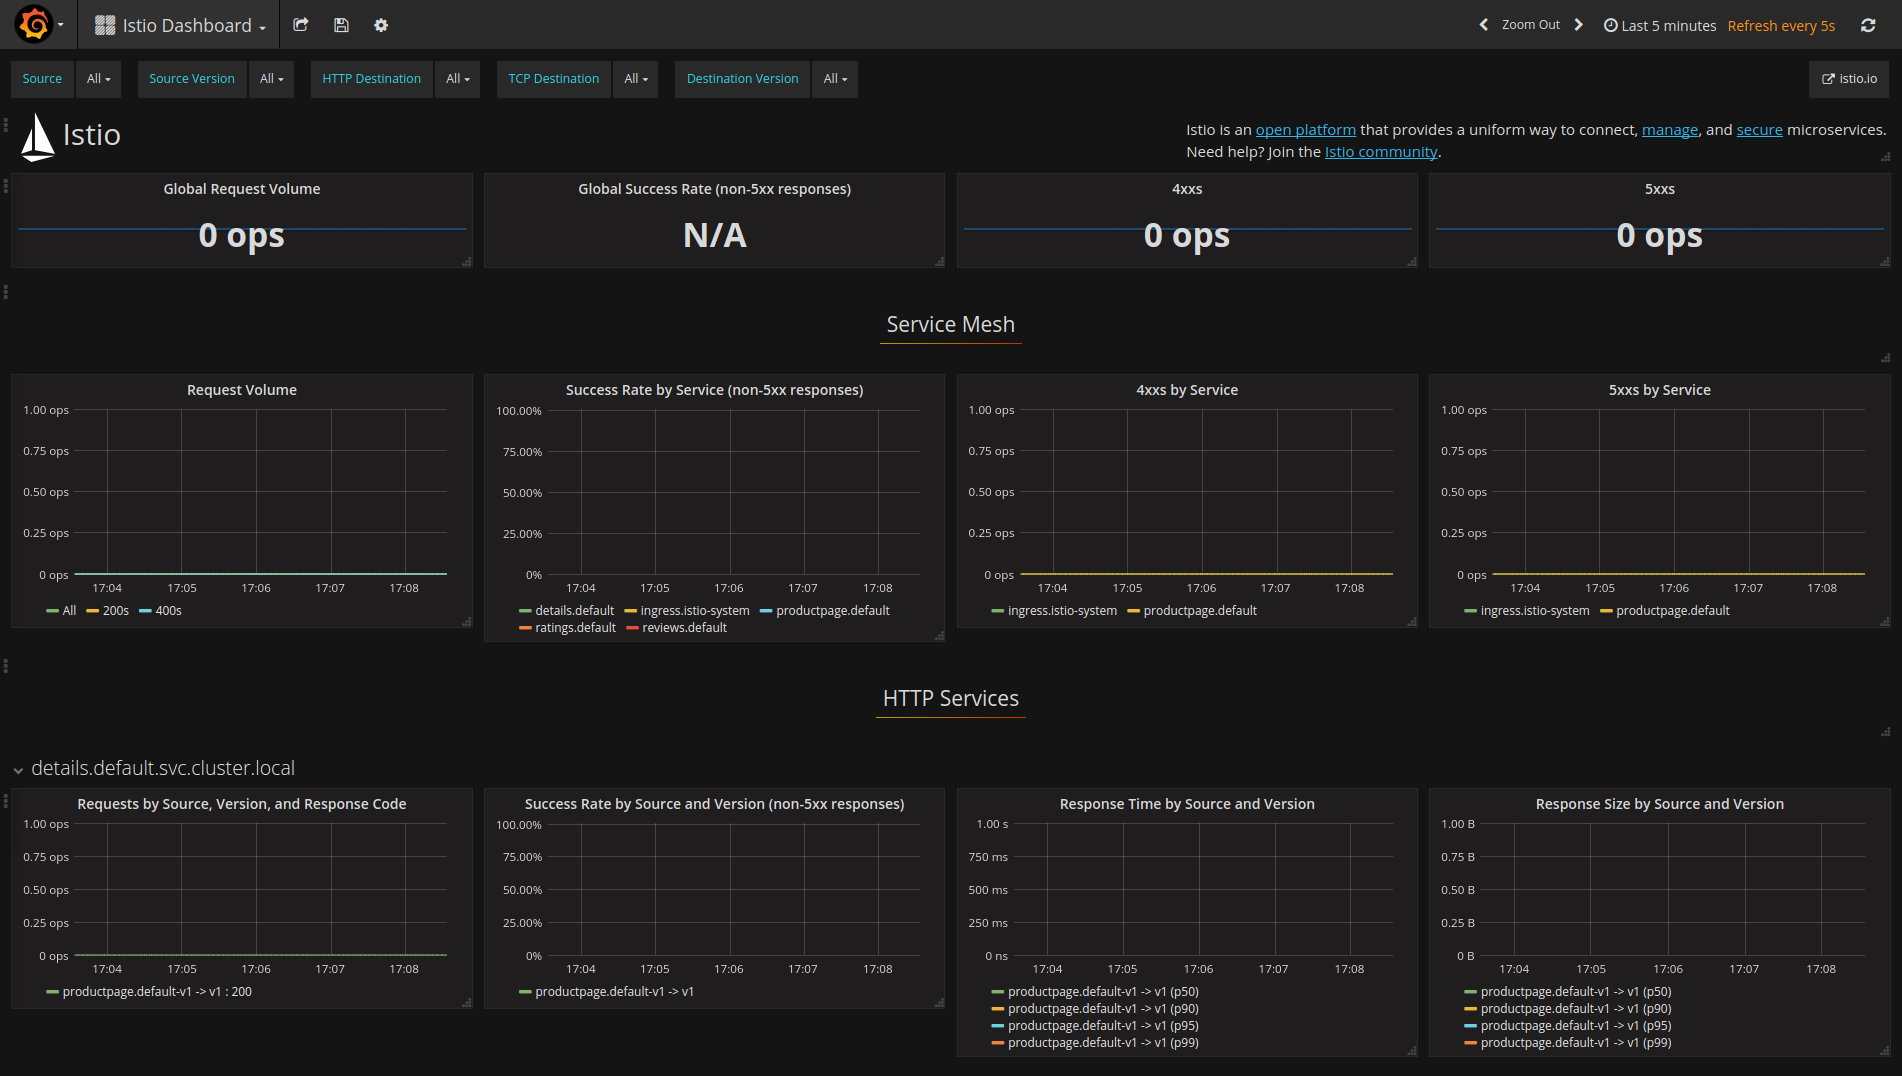Click the manual refresh icon
Screen dimensions: 1902x1076
1868,24
